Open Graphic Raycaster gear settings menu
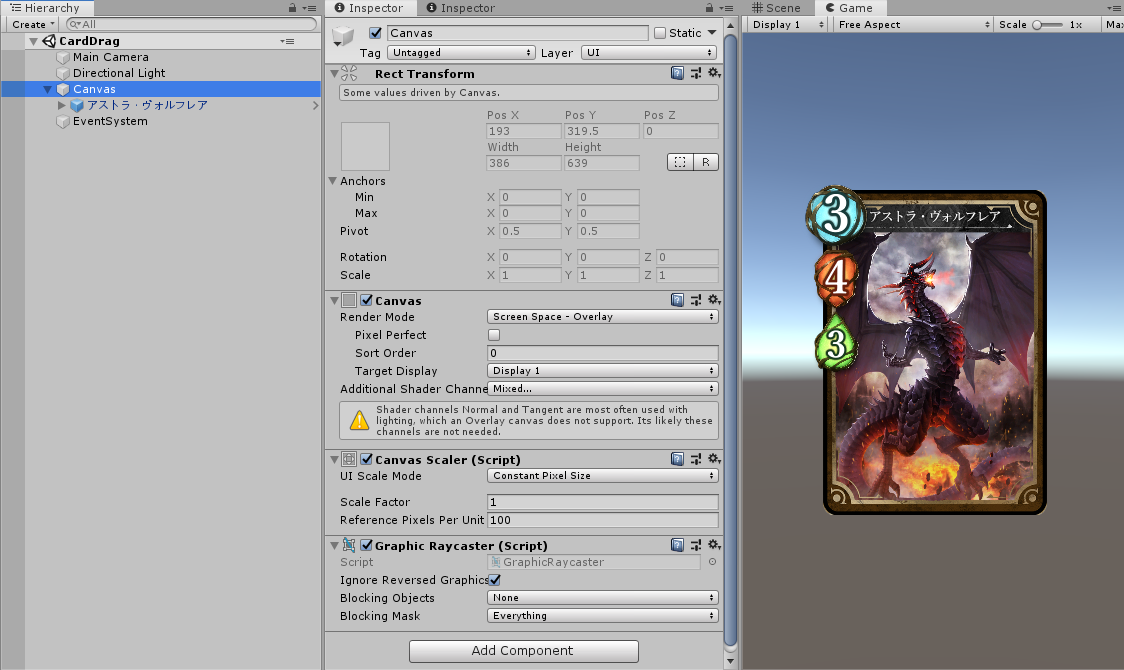1124x670 pixels. tap(714, 545)
